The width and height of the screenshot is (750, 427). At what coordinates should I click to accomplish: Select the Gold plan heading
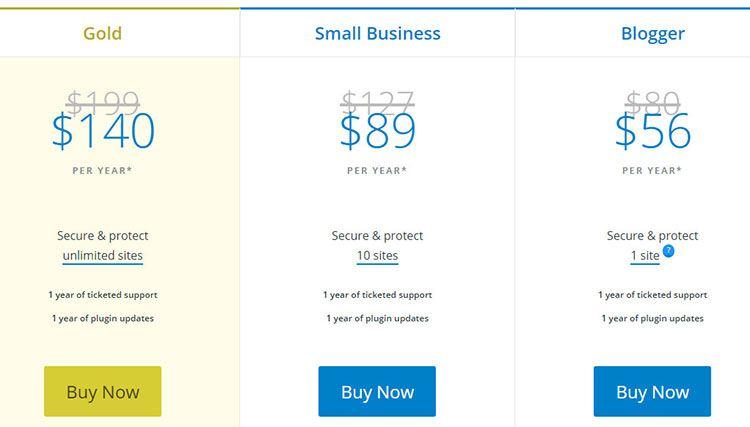point(103,33)
